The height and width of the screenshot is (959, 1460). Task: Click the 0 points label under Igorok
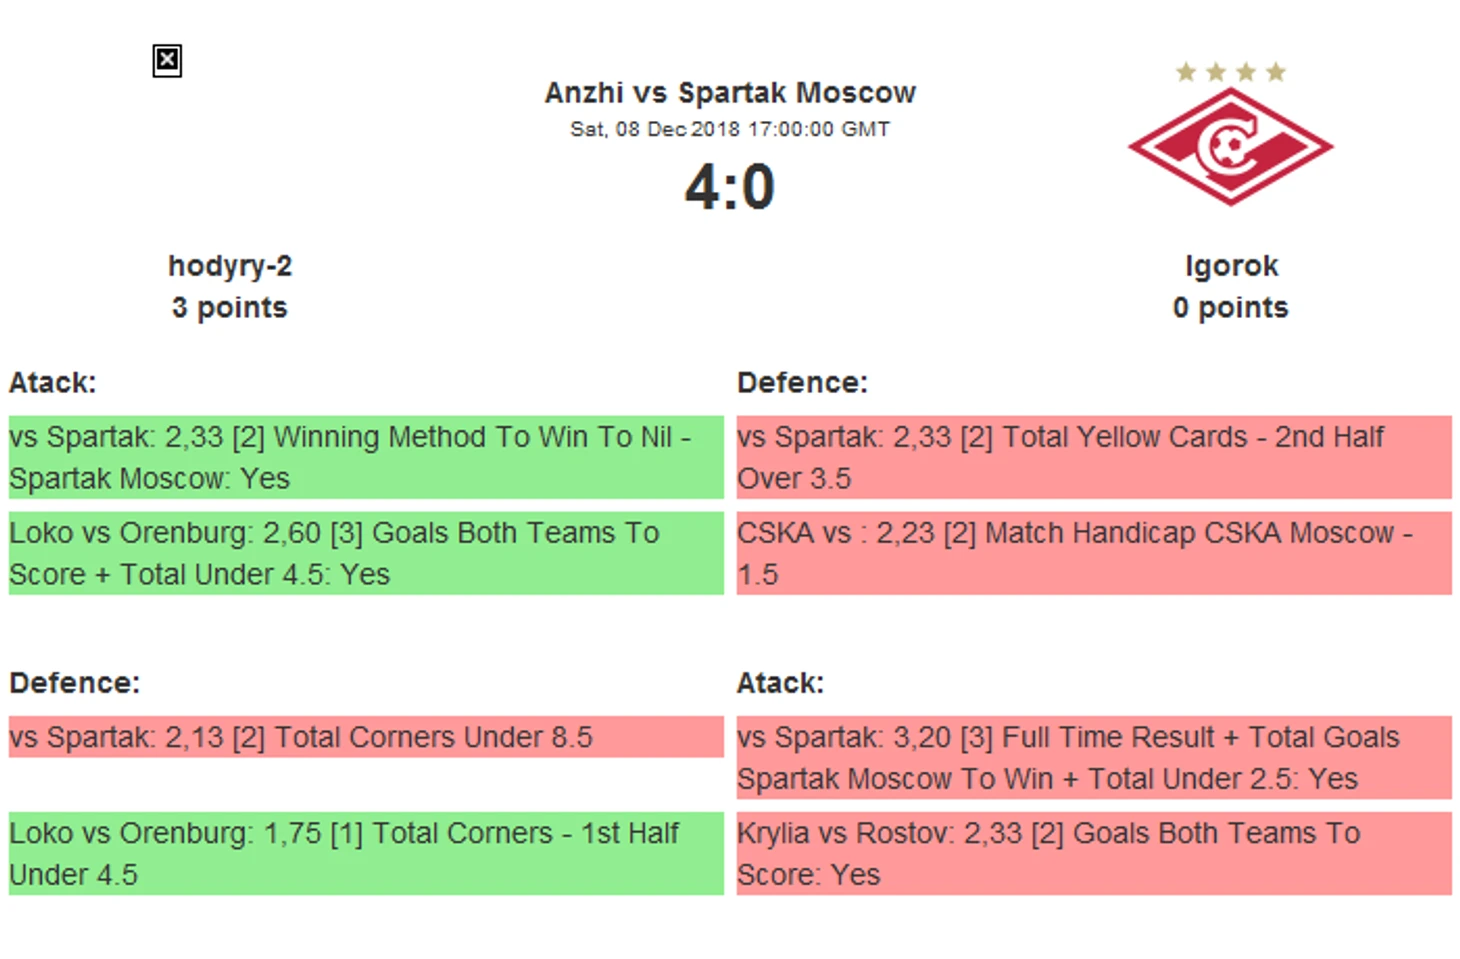(1231, 308)
